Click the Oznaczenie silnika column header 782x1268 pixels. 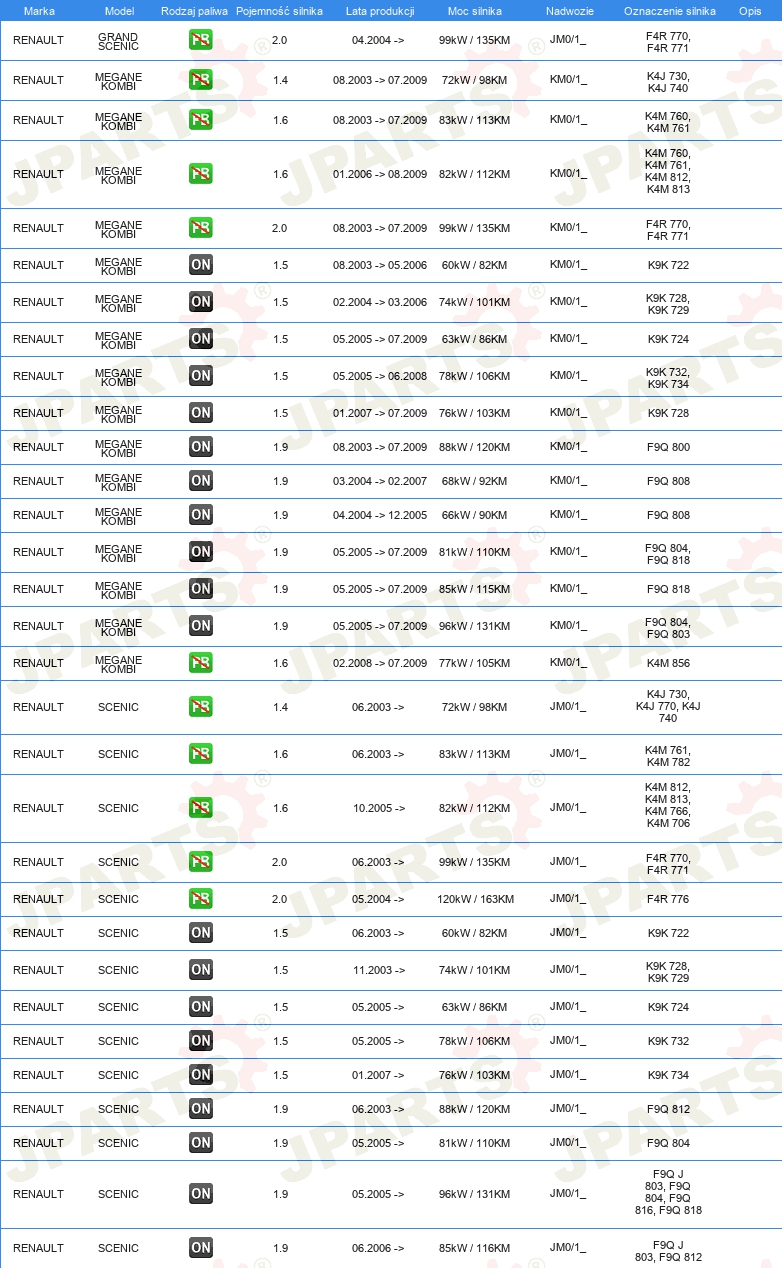click(x=670, y=11)
